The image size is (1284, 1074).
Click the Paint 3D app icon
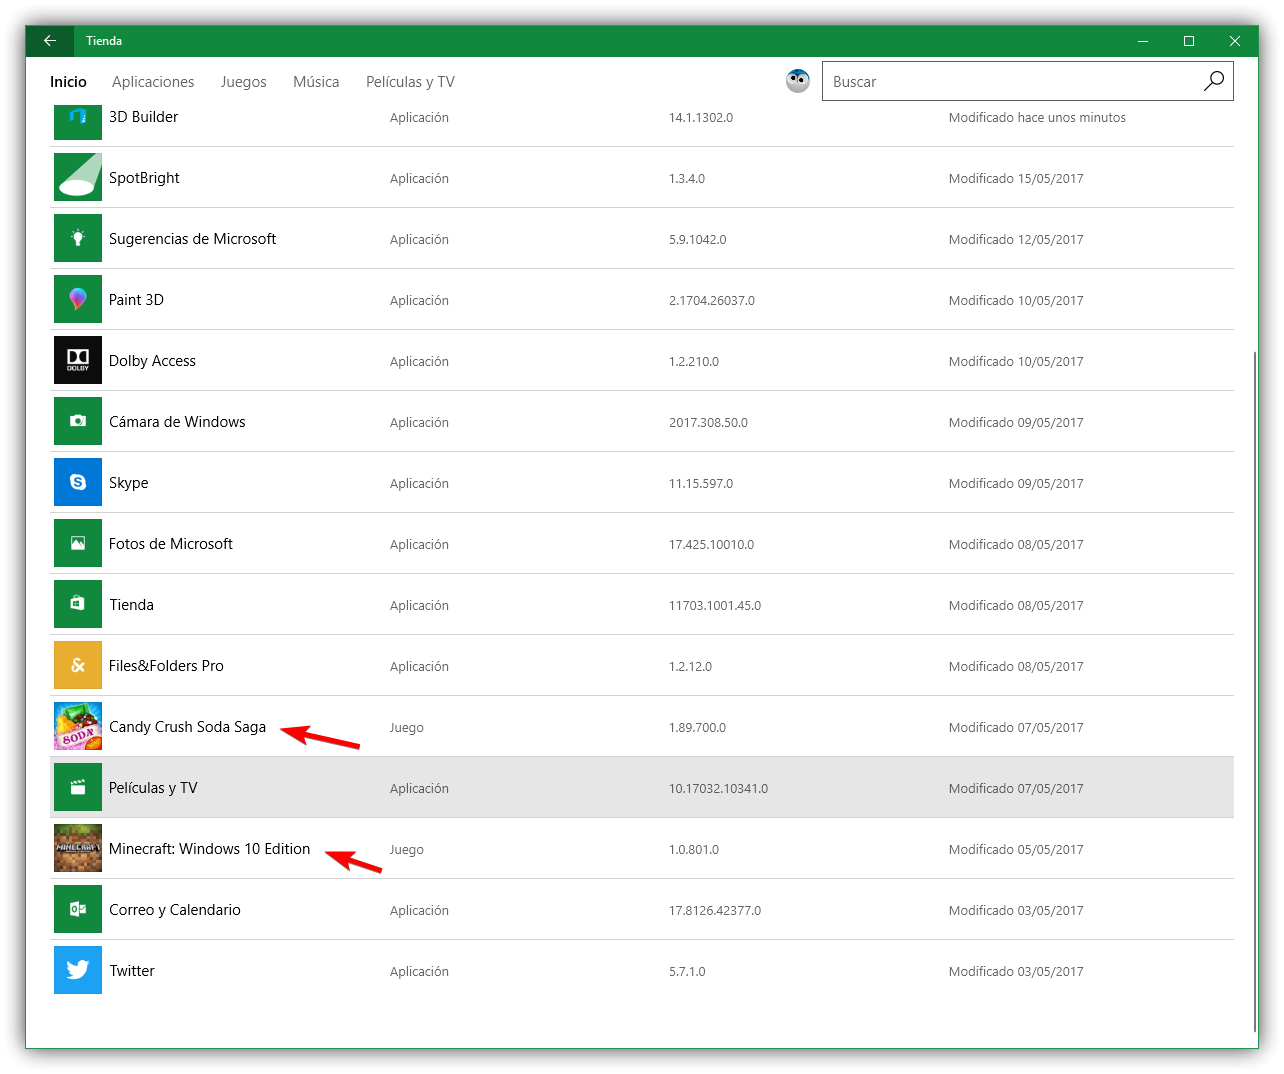coord(78,299)
